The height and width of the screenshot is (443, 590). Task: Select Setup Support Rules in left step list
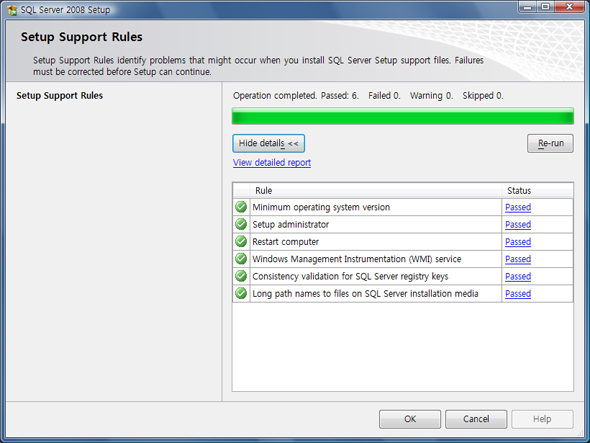click(x=59, y=96)
